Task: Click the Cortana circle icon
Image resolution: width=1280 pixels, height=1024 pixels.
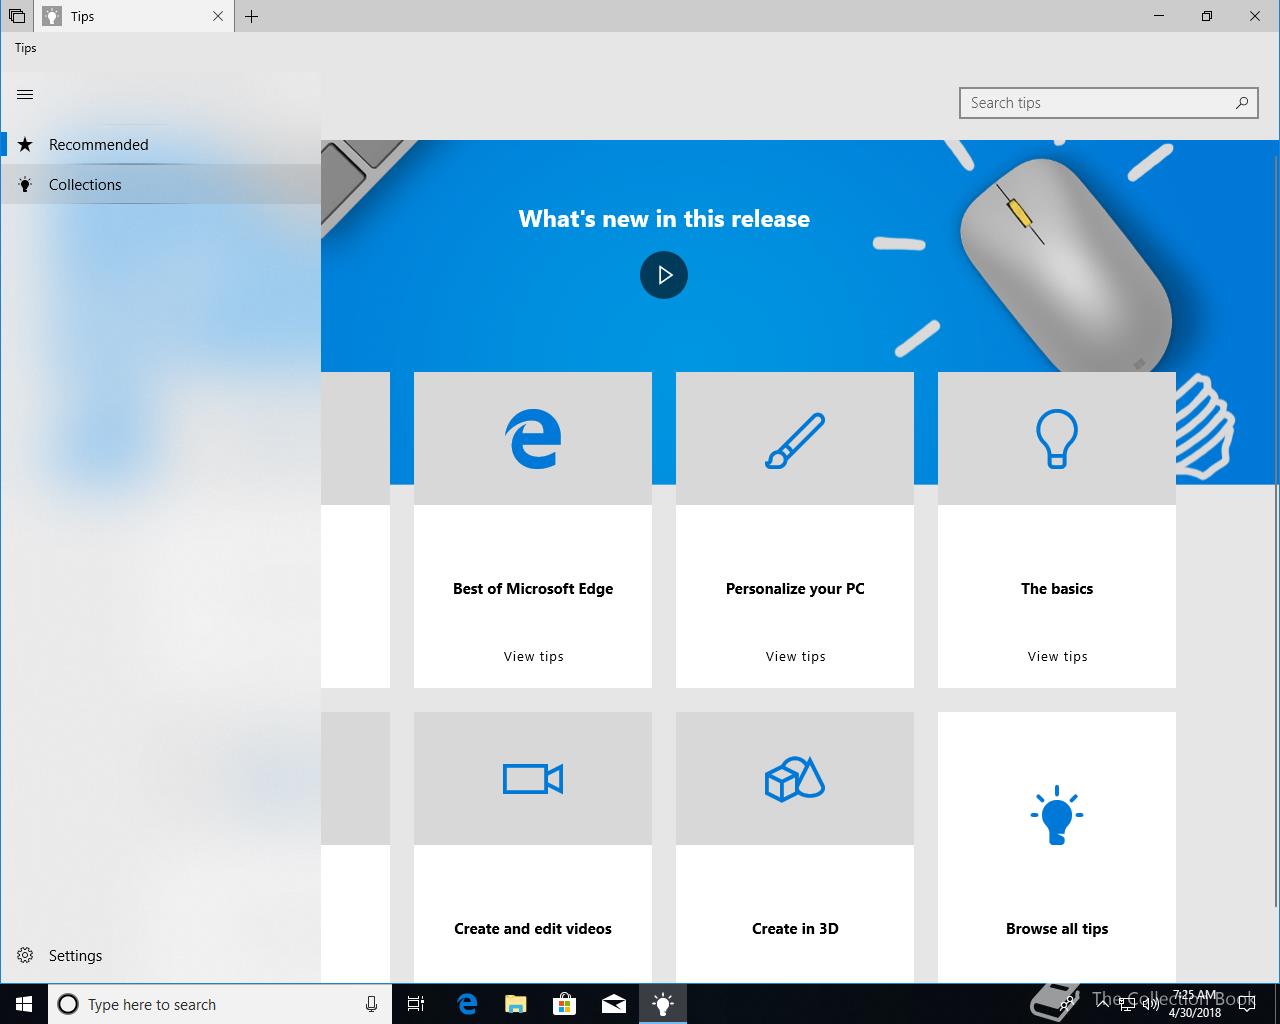Action: [68, 1004]
